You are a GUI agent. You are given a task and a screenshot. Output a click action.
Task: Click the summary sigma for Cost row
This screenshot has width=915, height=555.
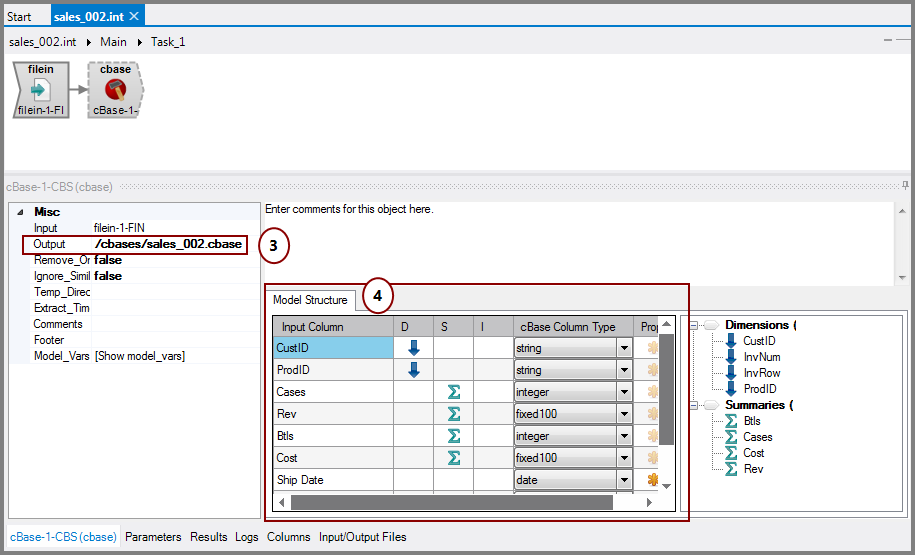point(453,458)
